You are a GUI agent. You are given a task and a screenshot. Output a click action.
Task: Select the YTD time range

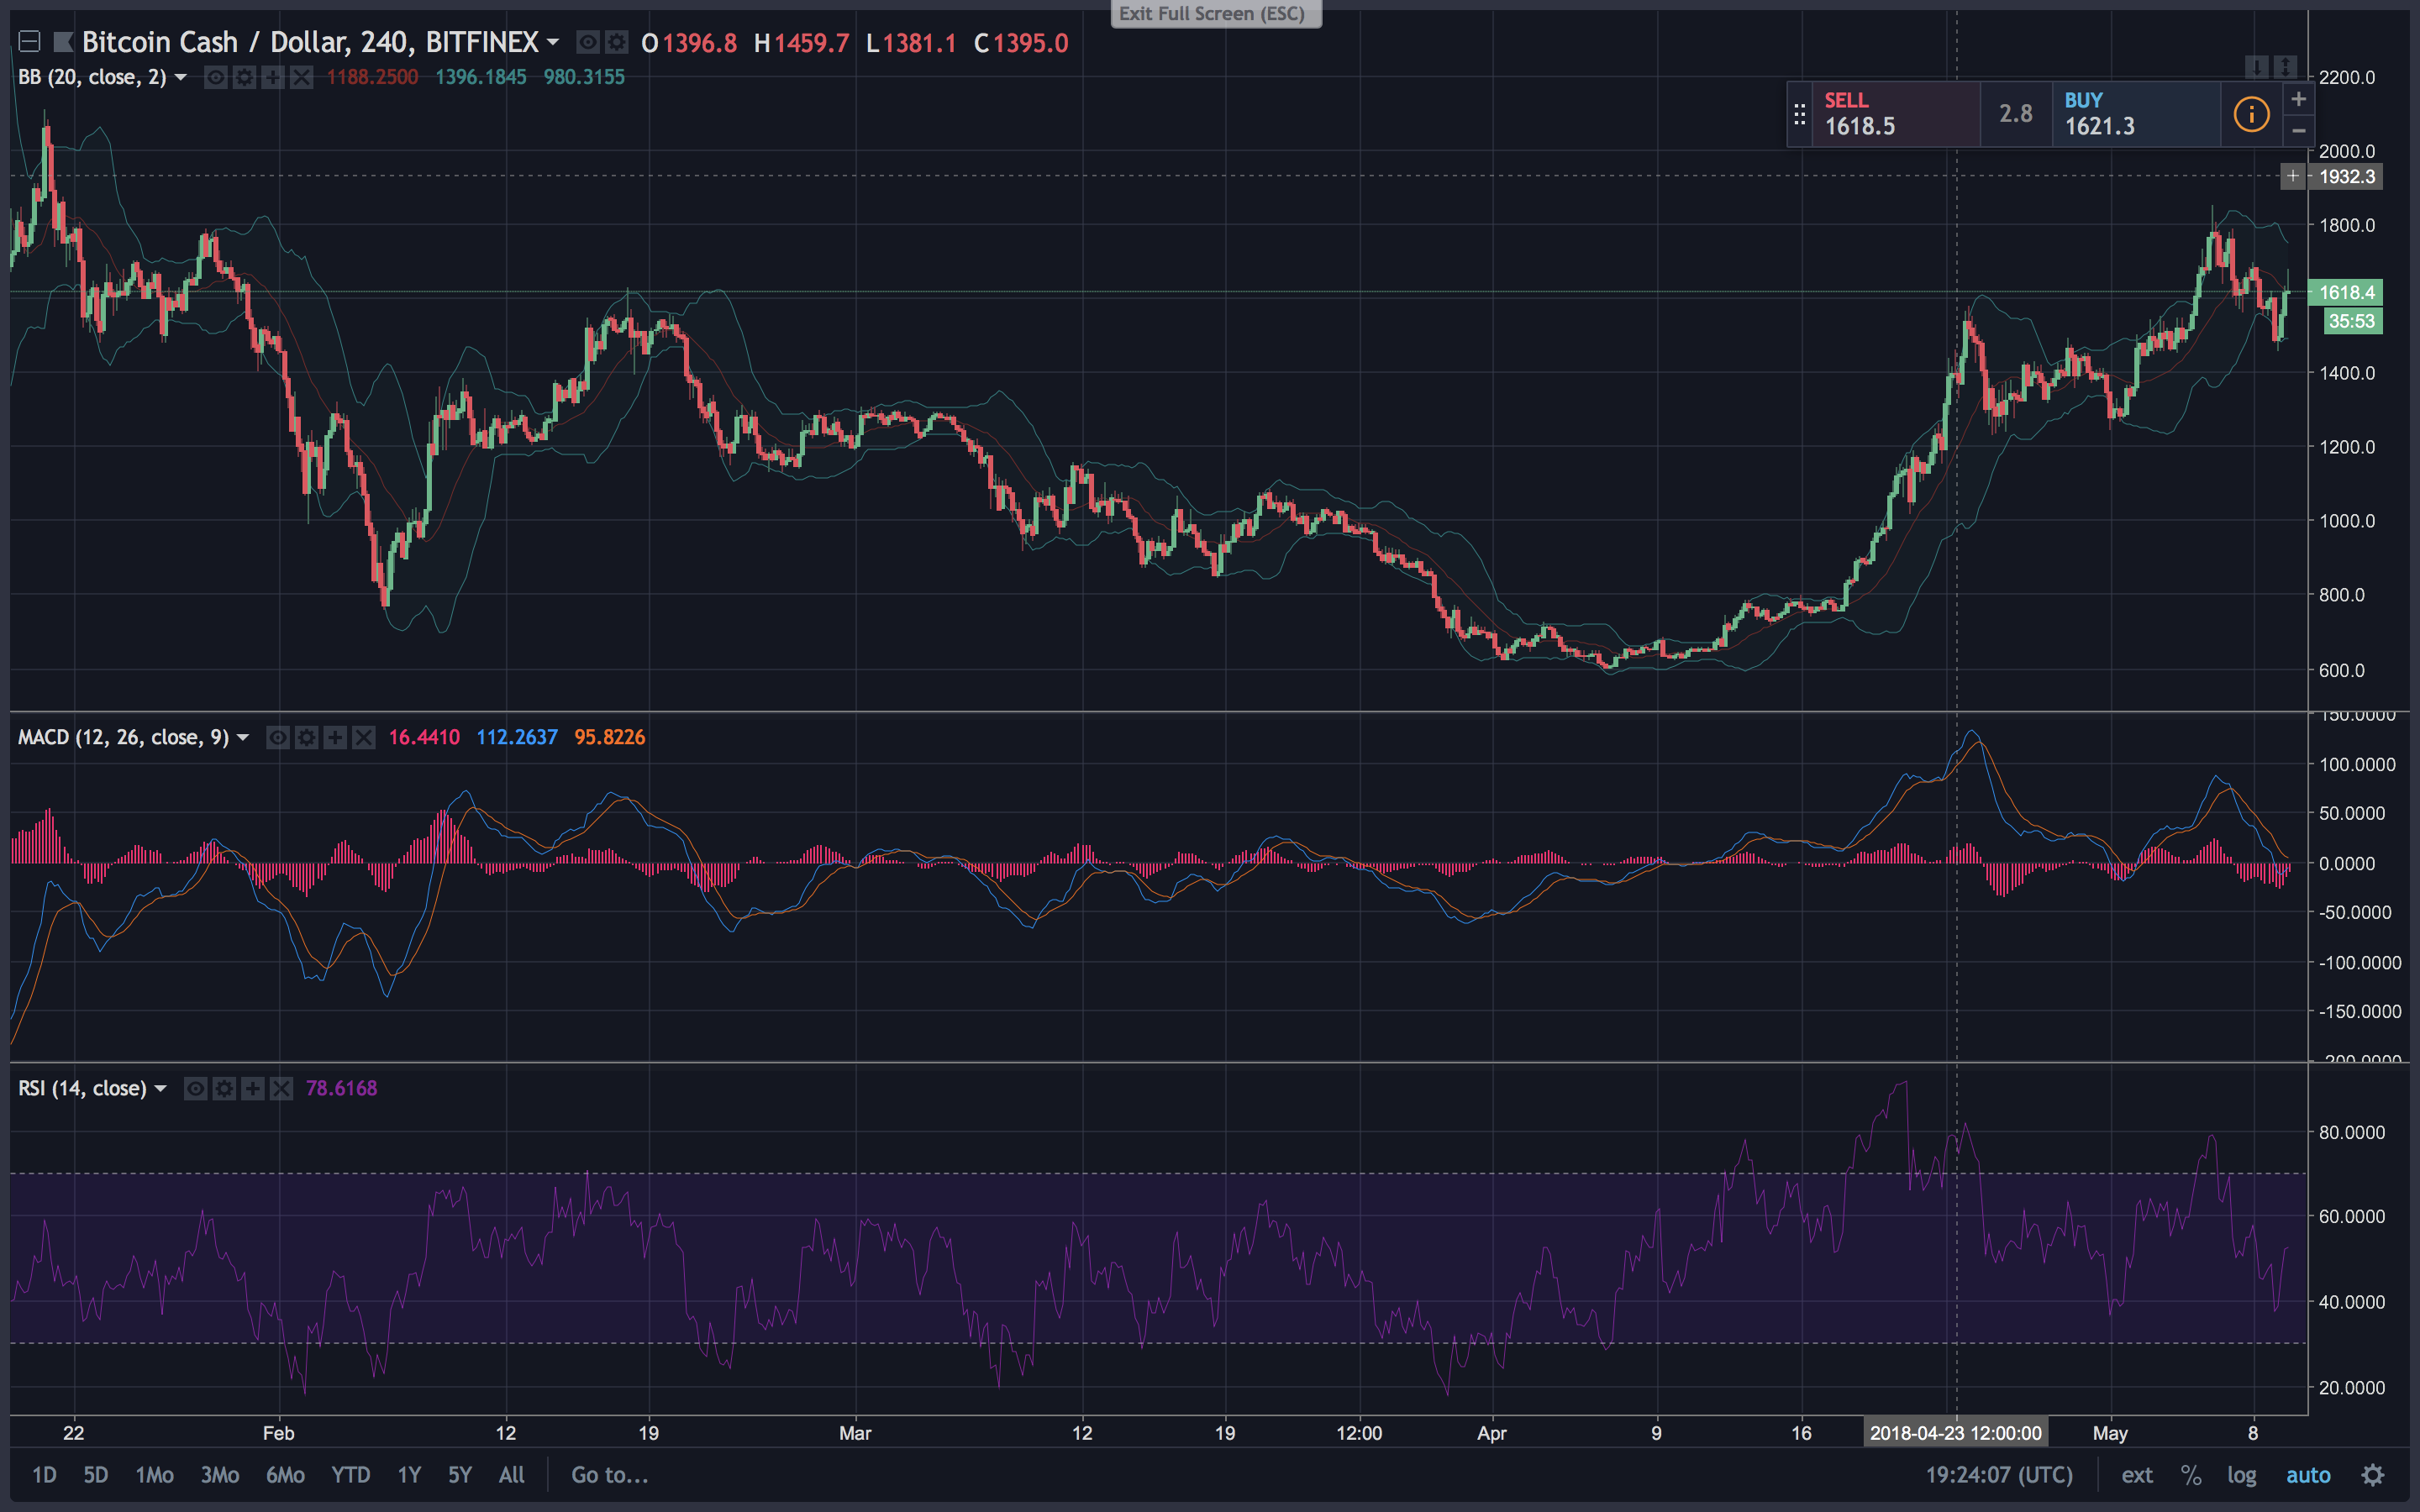[350, 1475]
